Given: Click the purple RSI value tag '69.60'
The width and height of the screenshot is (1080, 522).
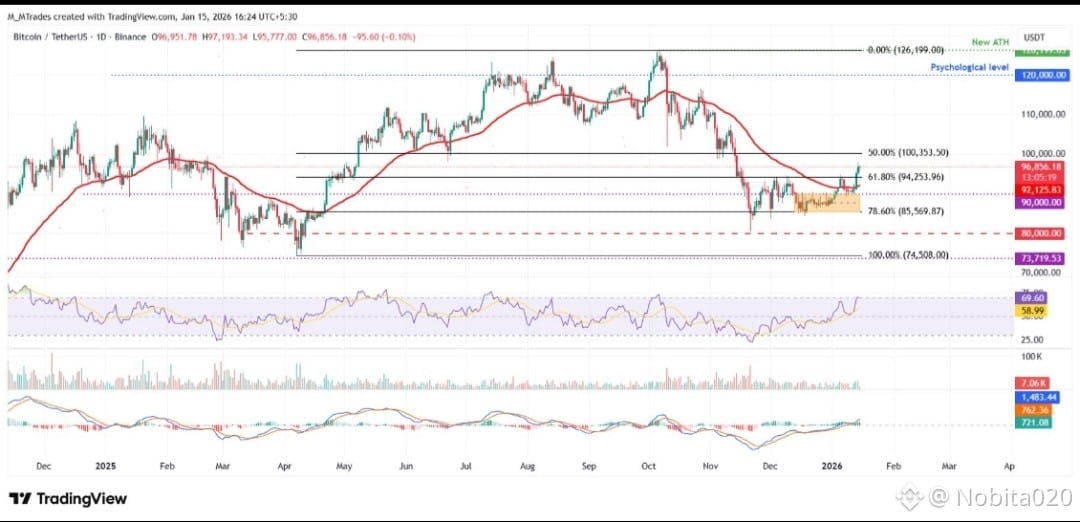Looking at the screenshot, I should coord(1031,298).
